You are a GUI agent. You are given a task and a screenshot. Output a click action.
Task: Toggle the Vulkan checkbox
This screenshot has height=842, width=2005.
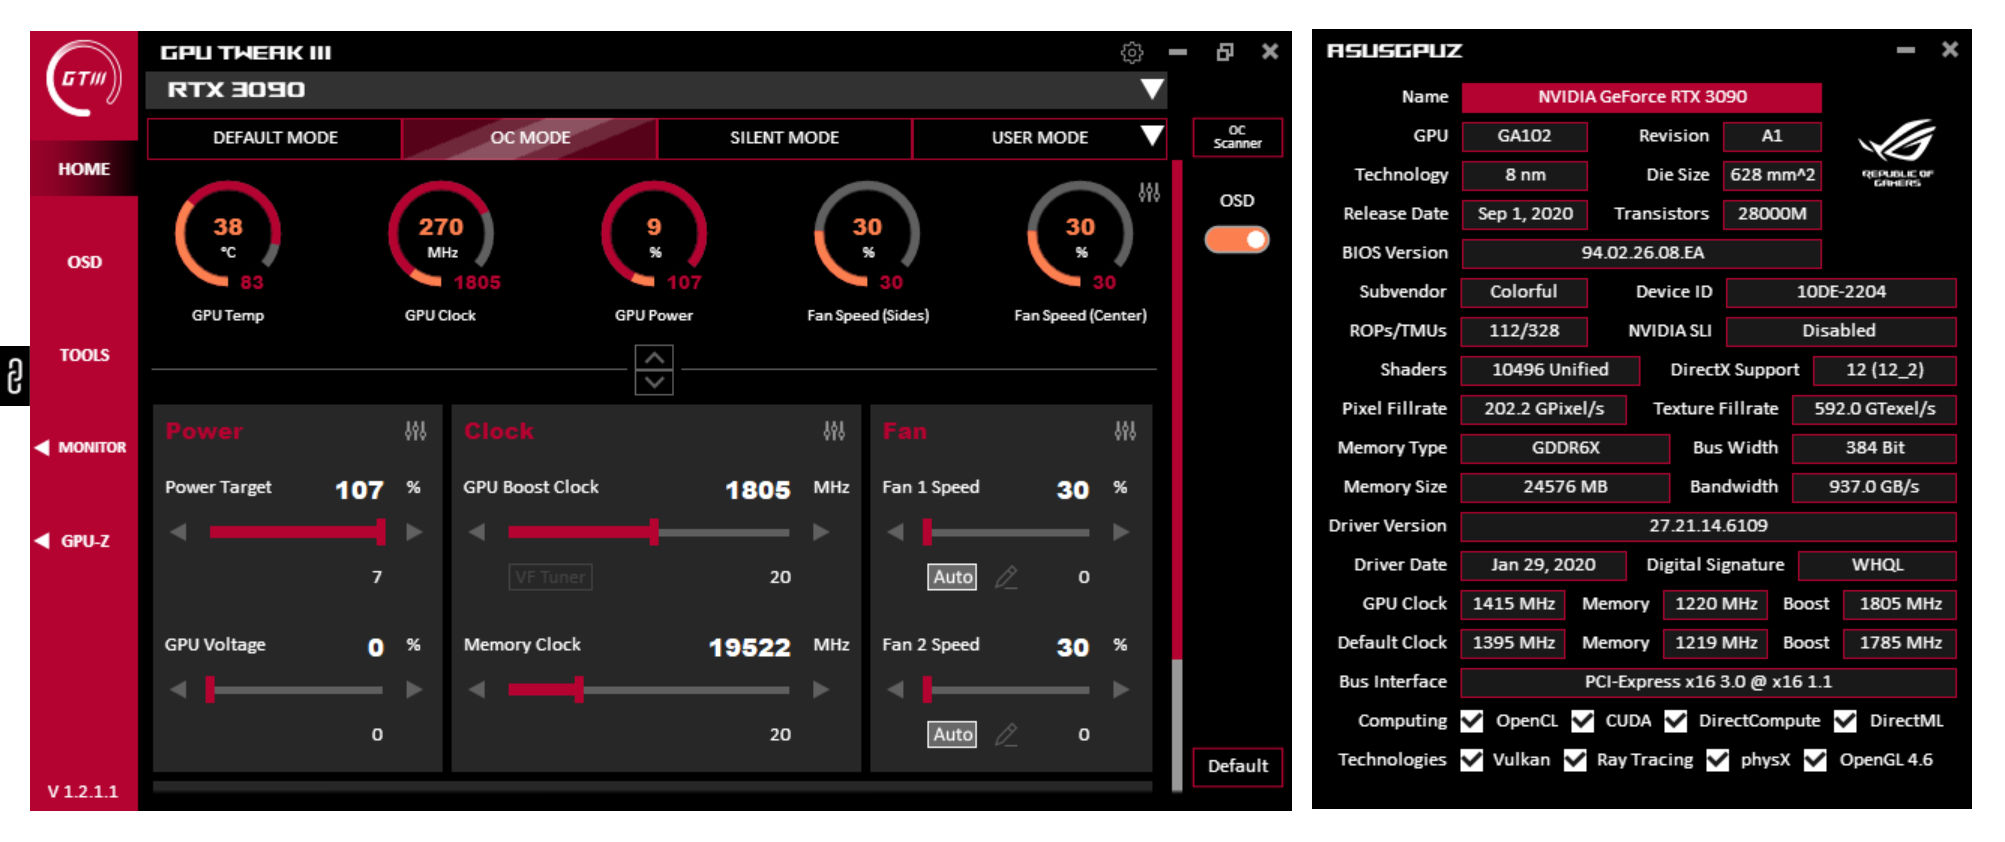1471,760
